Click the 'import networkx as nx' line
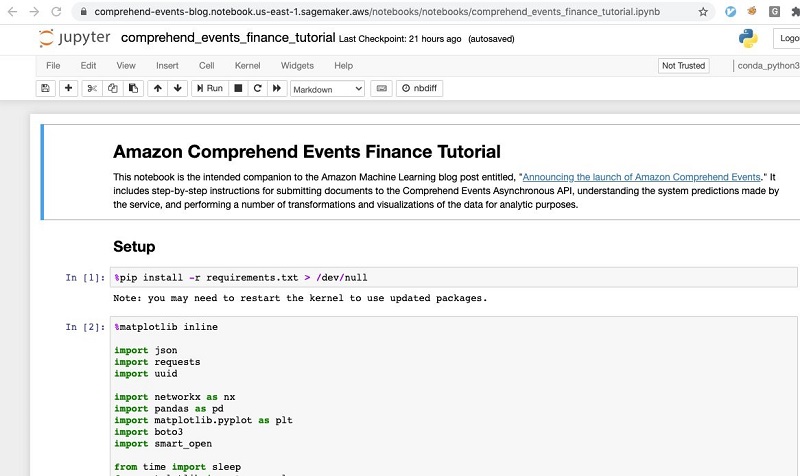Viewport: 800px width, 476px height. (174, 397)
